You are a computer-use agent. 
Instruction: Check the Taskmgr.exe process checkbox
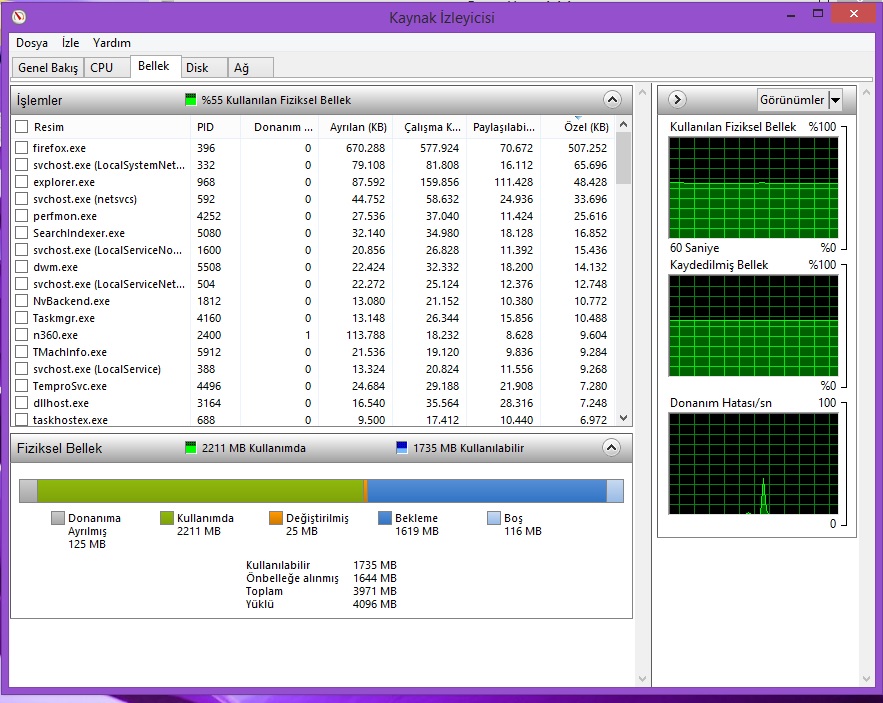[21, 318]
